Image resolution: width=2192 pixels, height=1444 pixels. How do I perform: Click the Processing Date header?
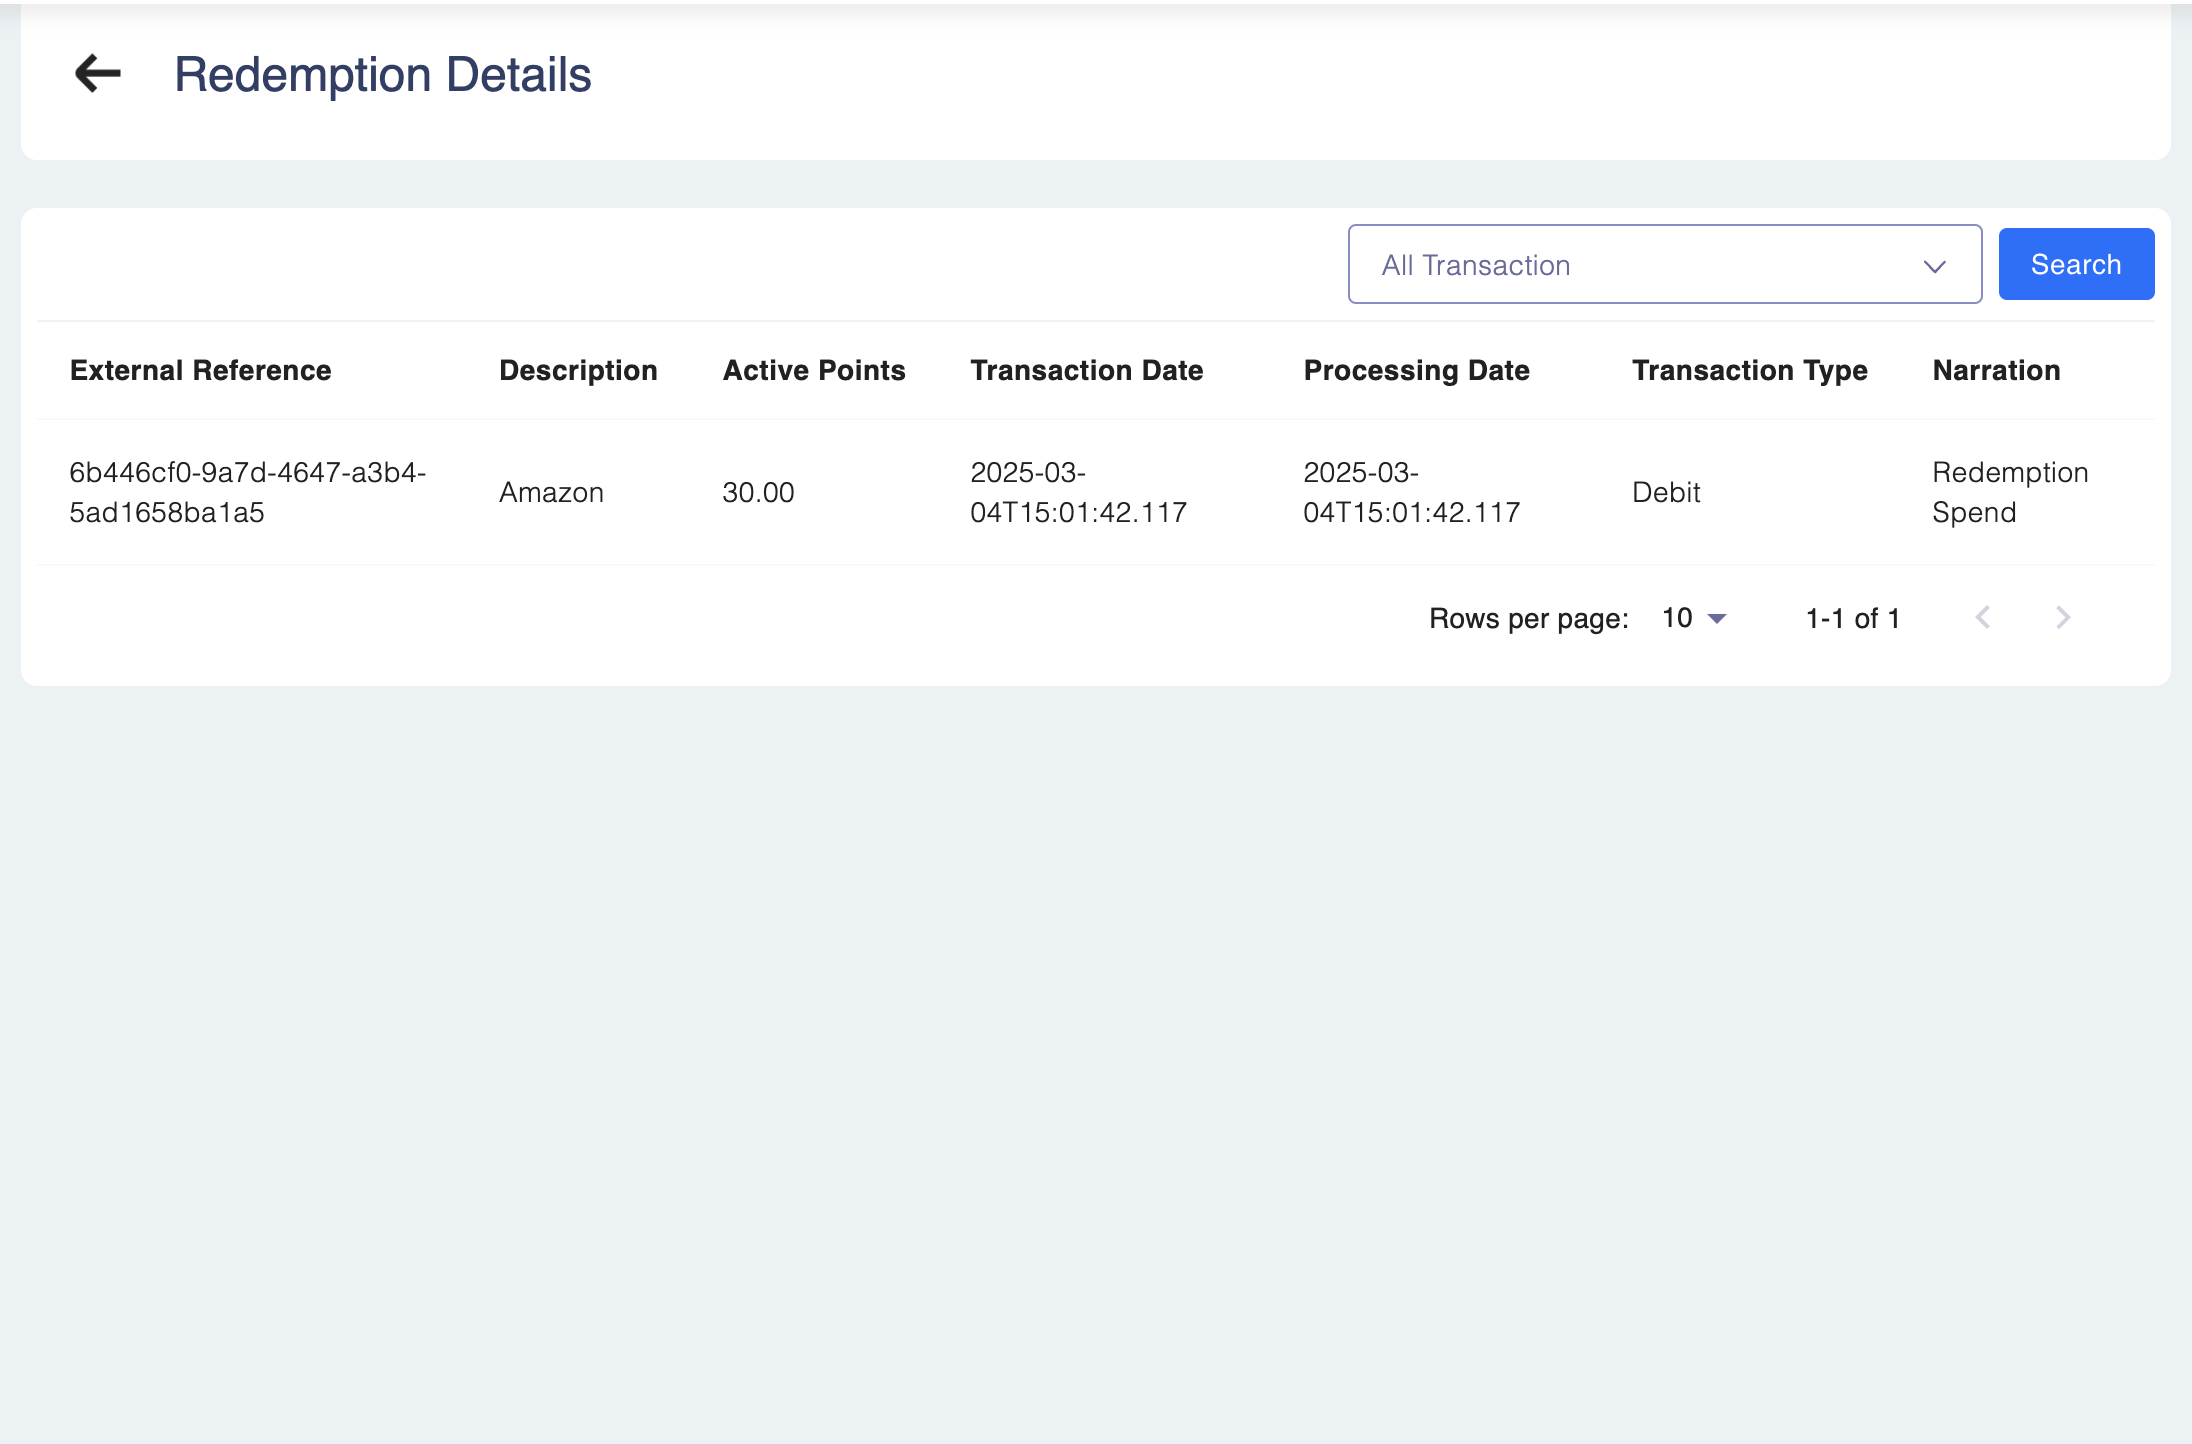coord(1416,370)
